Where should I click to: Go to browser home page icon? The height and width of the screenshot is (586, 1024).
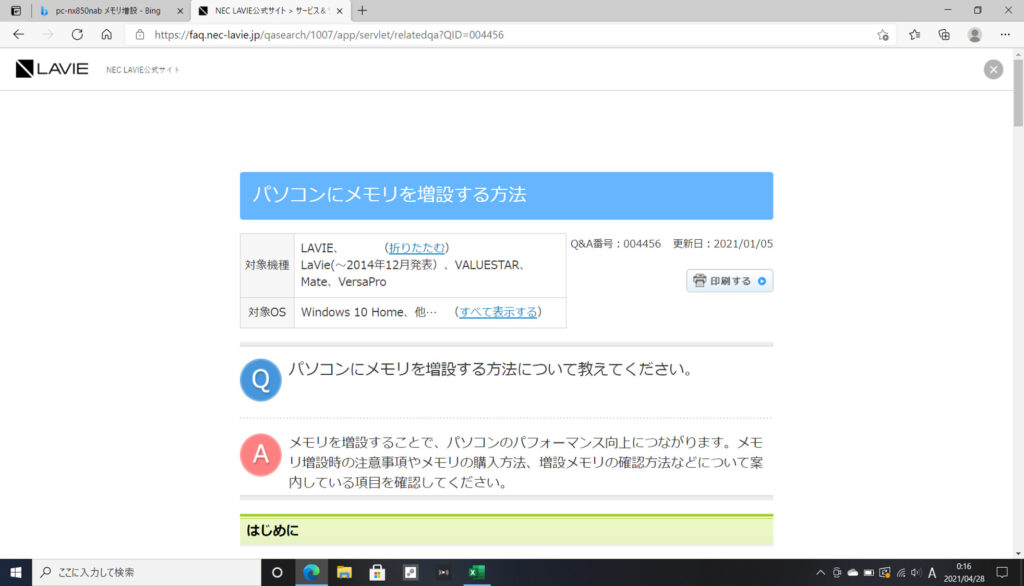coord(107,34)
